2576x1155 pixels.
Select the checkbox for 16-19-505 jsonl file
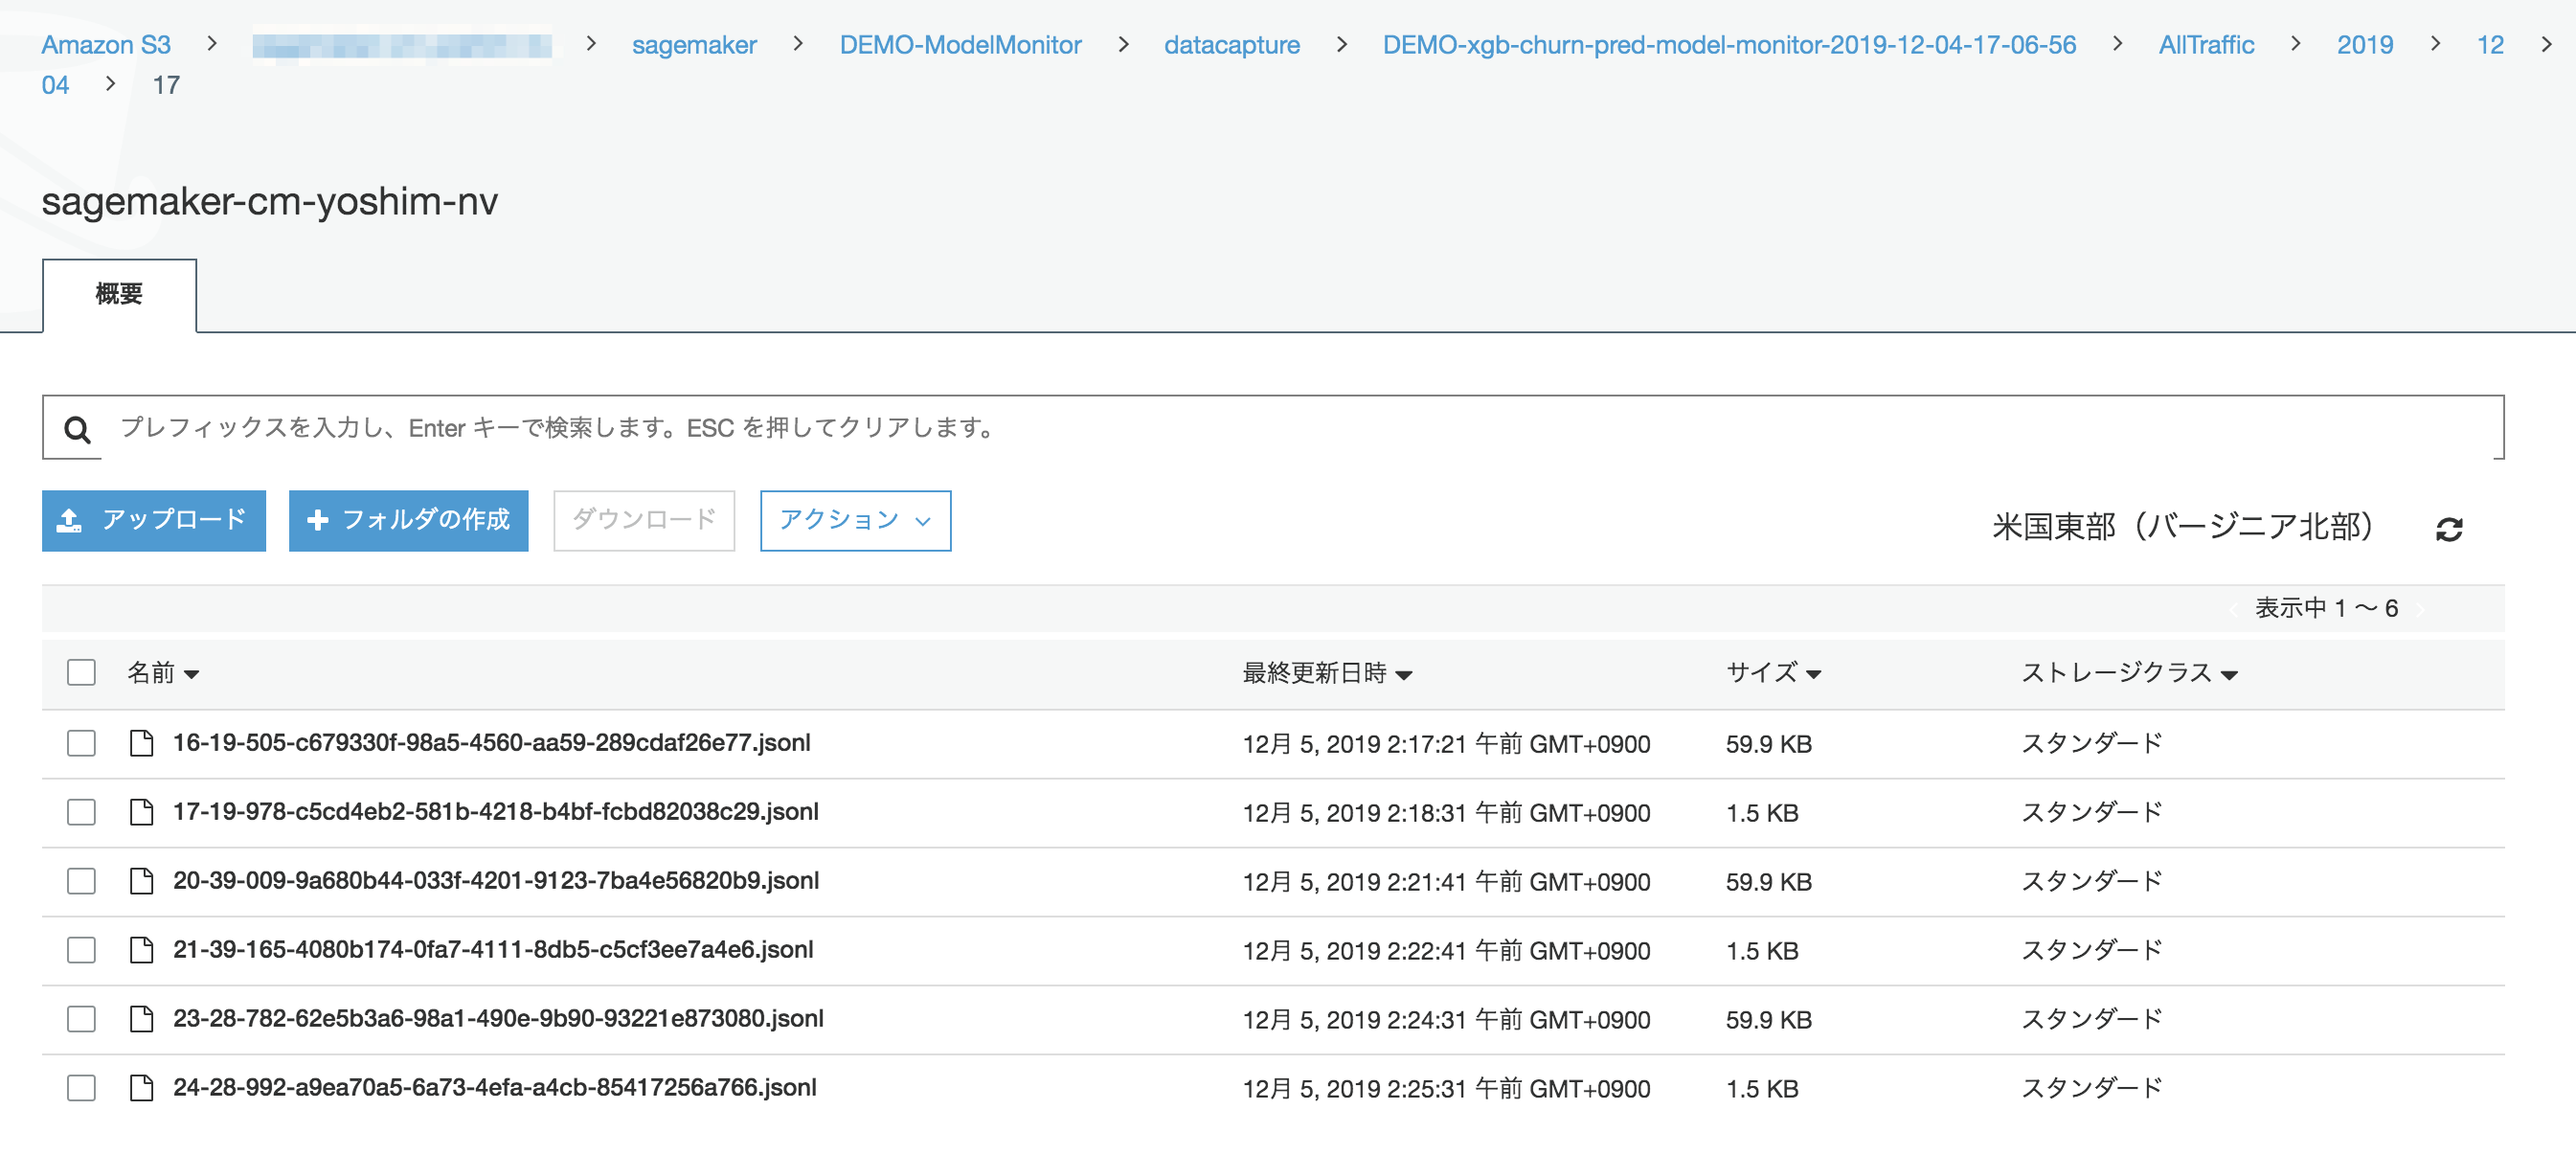coord(80,743)
